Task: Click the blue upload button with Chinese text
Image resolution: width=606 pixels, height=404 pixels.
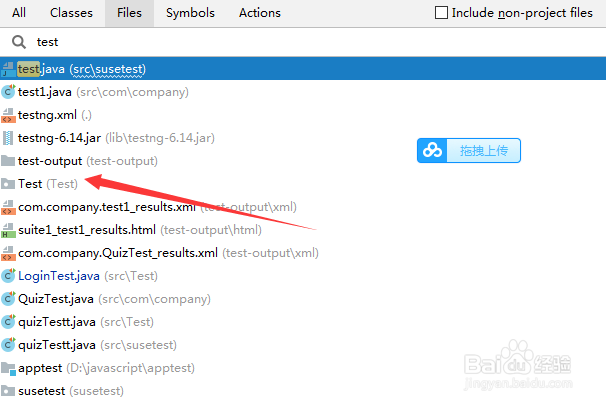Action: pos(469,150)
